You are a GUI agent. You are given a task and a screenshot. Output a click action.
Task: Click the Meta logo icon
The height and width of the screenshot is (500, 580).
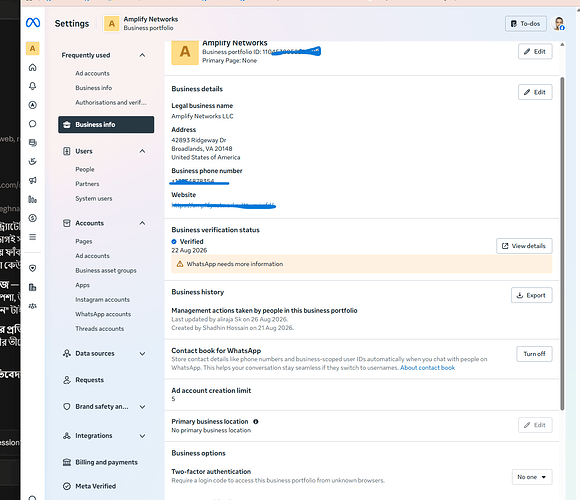[x=33, y=23]
